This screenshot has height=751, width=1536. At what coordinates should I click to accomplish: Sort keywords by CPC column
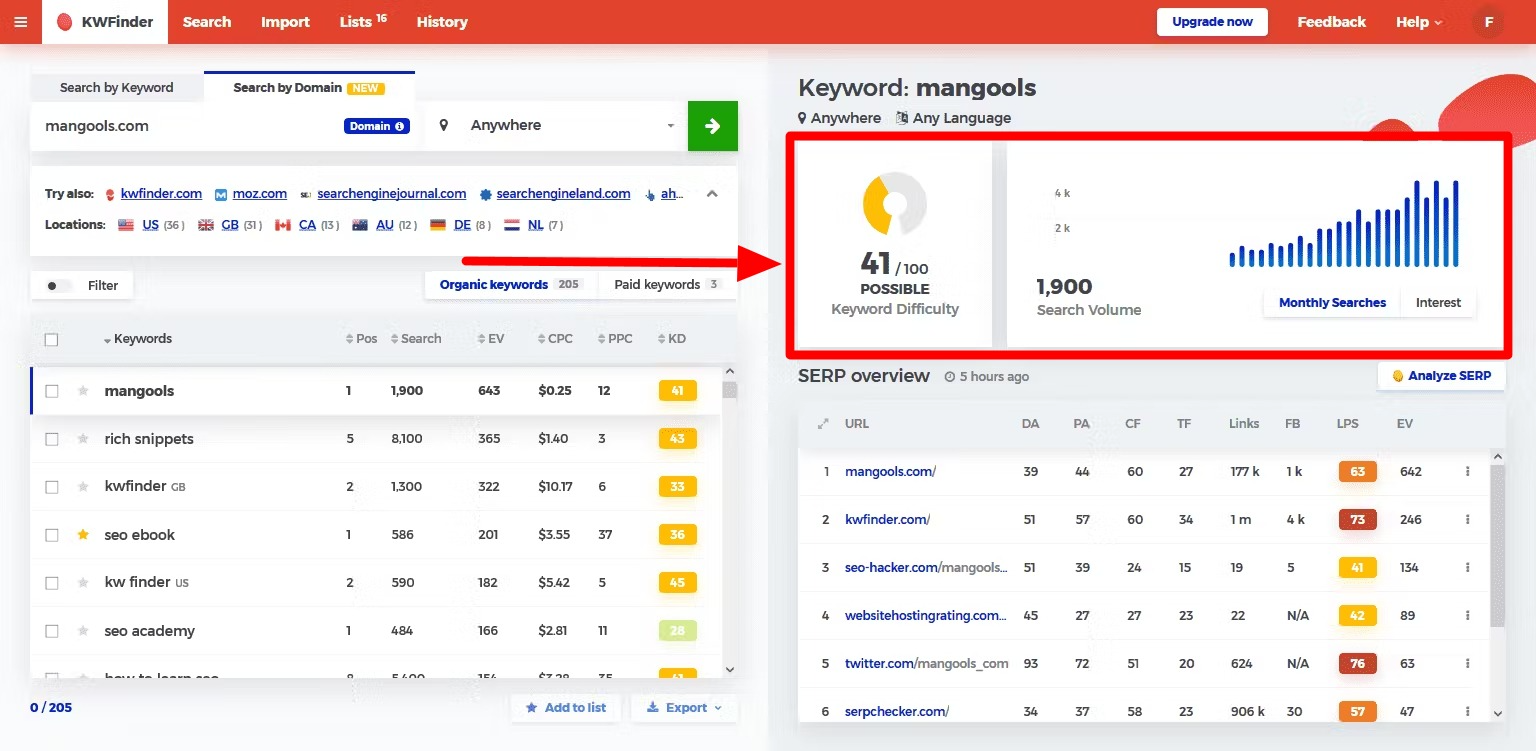554,339
